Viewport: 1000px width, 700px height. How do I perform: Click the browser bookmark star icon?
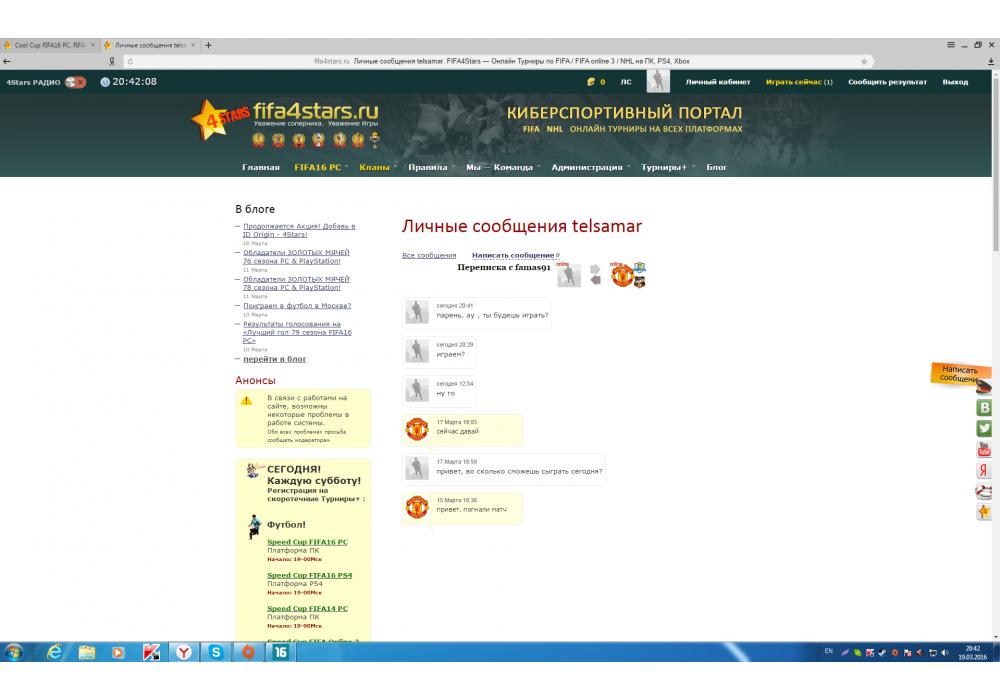pos(863,61)
